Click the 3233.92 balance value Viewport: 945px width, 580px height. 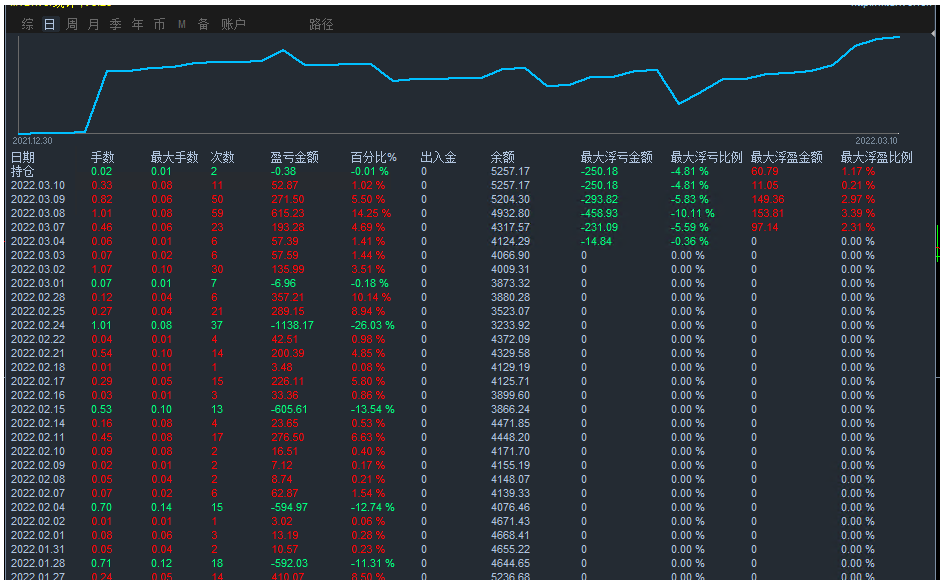pos(510,325)
